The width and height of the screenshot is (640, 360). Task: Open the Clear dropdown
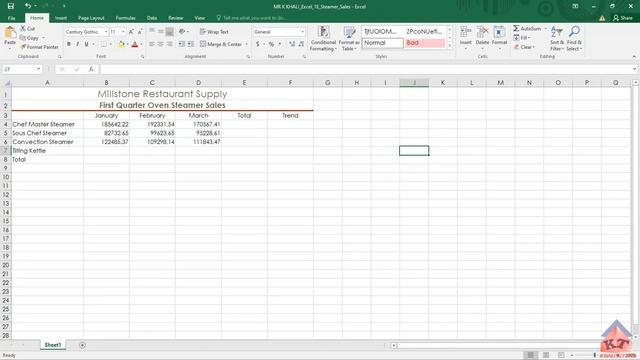[524, 47]
